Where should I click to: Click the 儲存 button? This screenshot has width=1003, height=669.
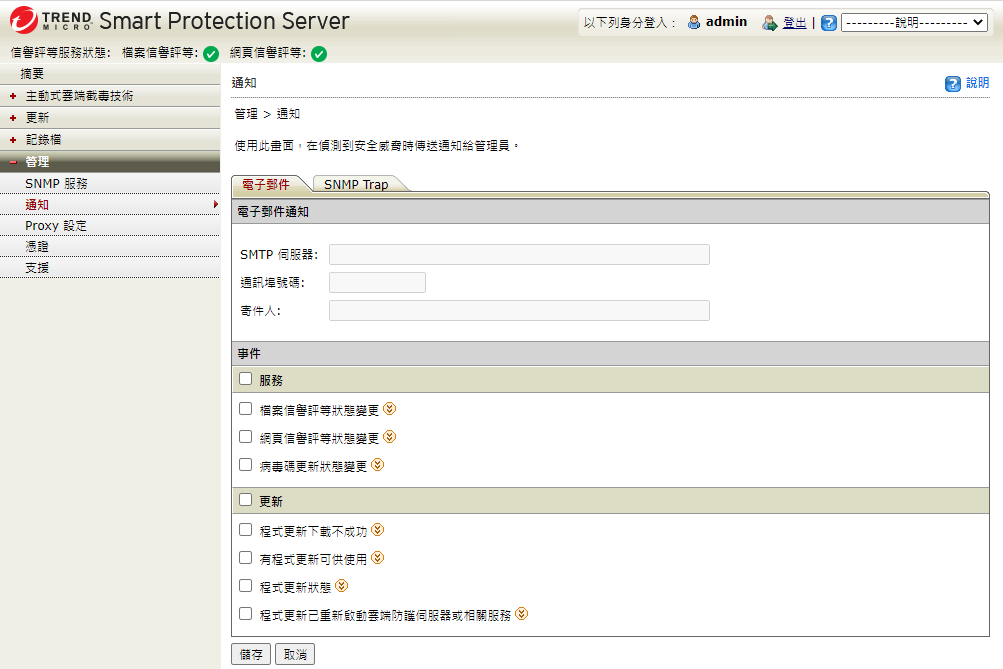click(x=251, y=654)
